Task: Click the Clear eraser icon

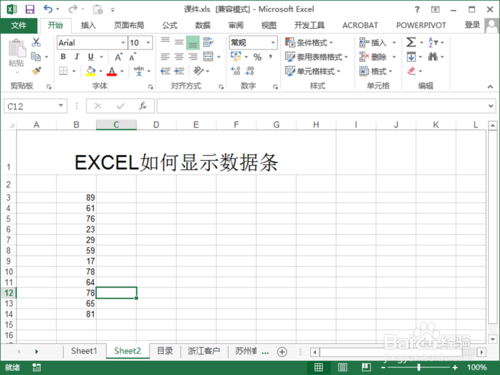Action: click(x=411, y=71)
